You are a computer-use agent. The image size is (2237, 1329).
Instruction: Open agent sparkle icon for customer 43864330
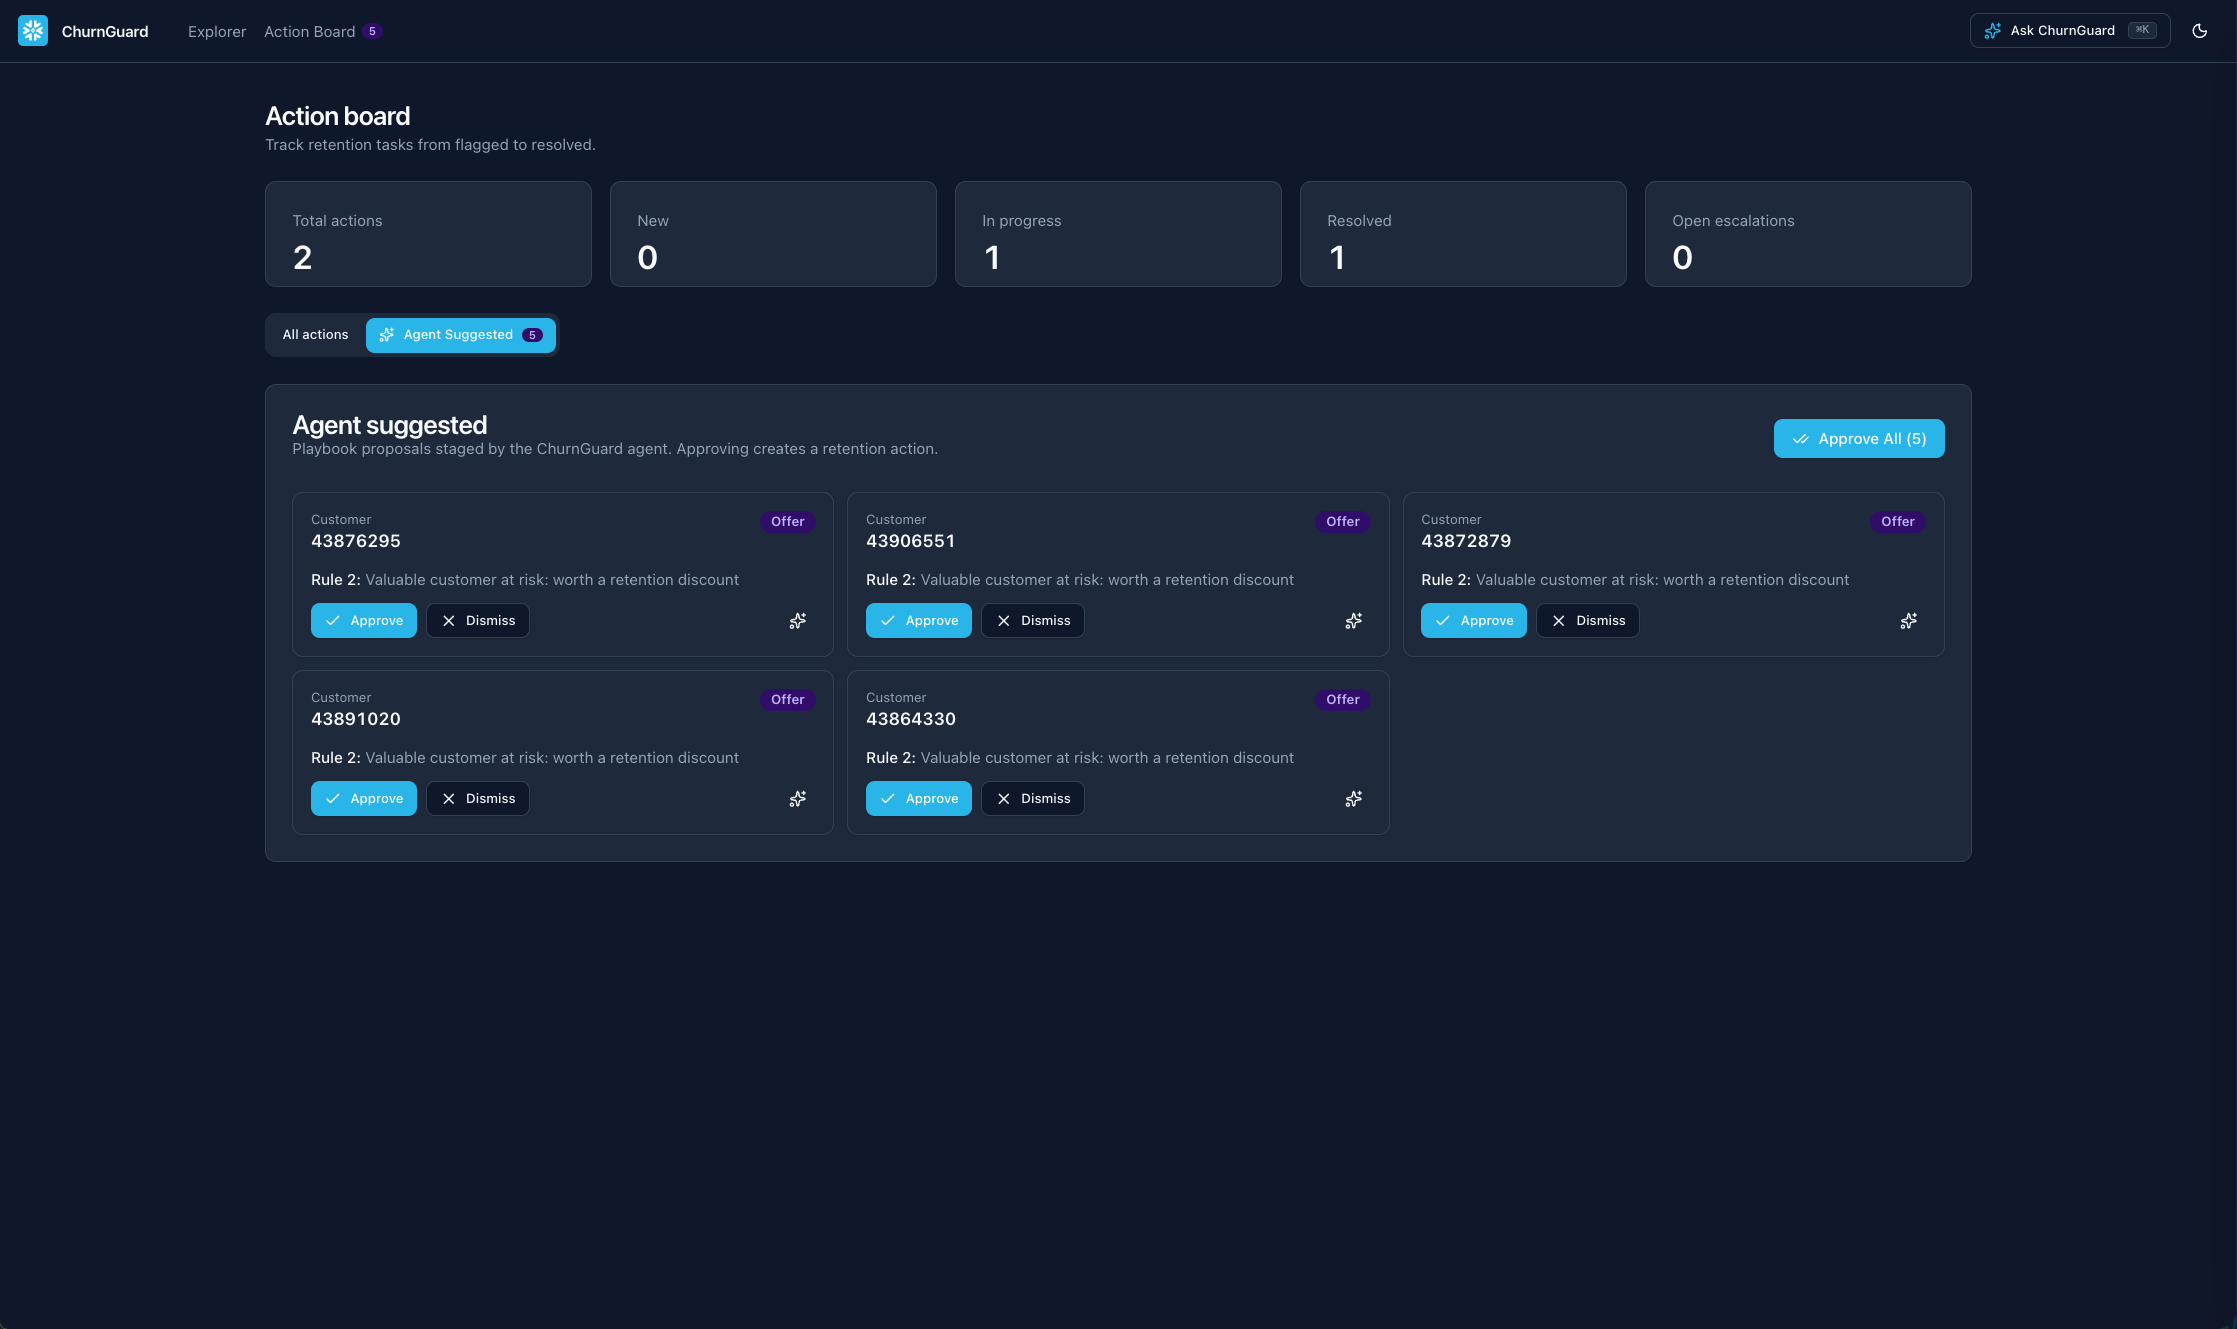point(1354,799)
